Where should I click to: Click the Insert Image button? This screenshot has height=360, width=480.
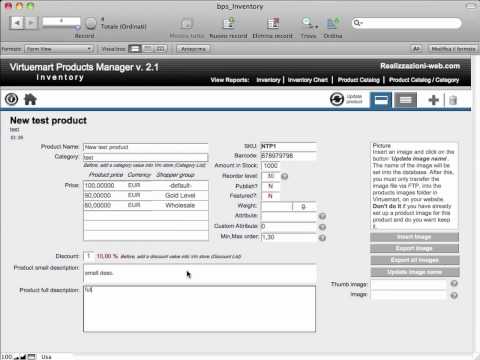click(415, 237)
